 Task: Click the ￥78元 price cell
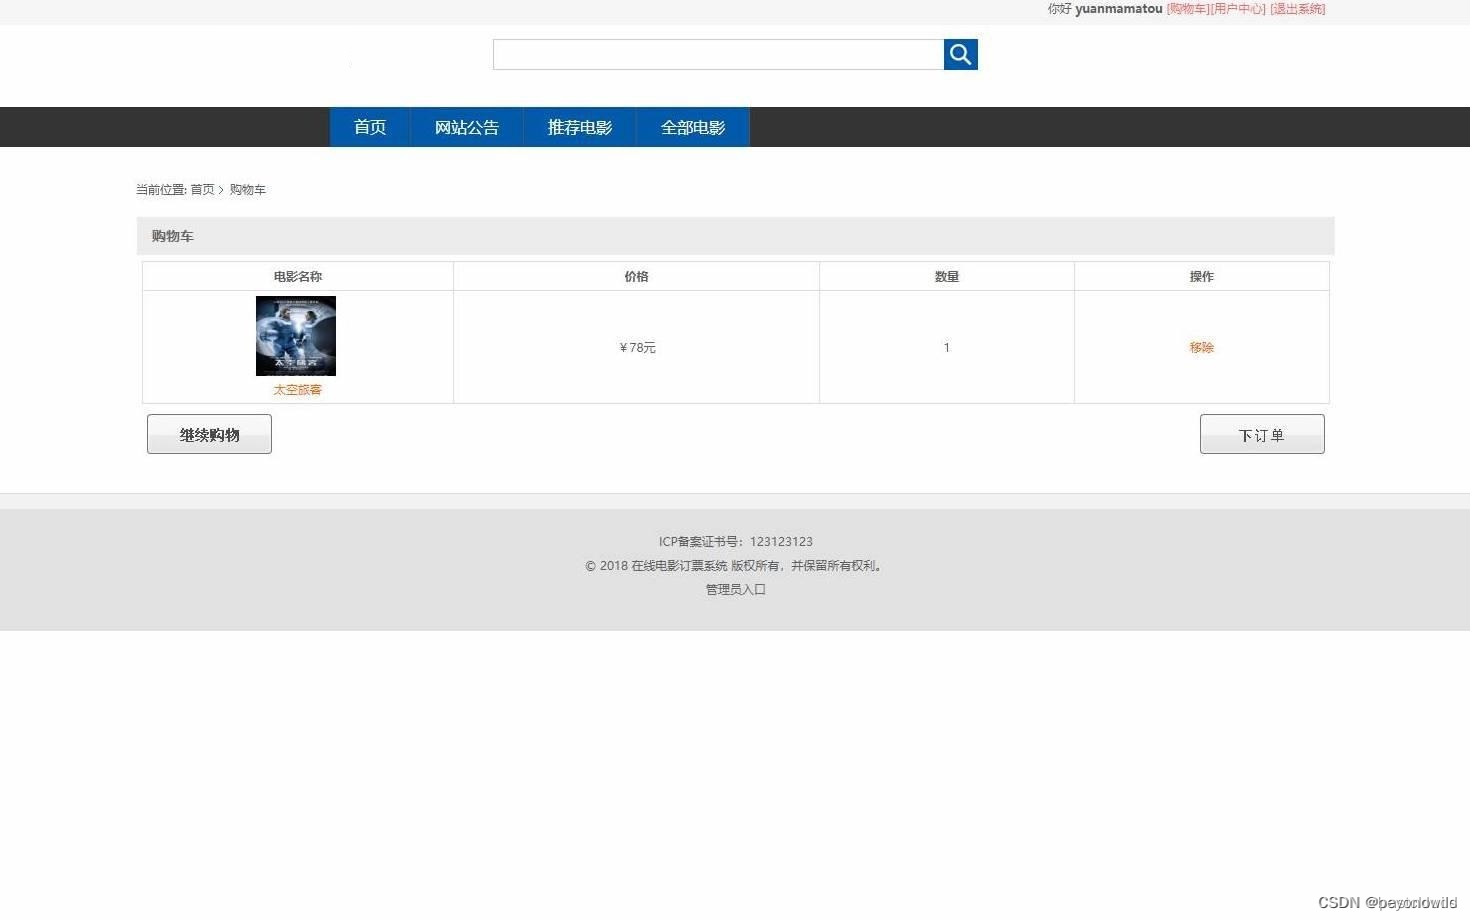(637, 347)
